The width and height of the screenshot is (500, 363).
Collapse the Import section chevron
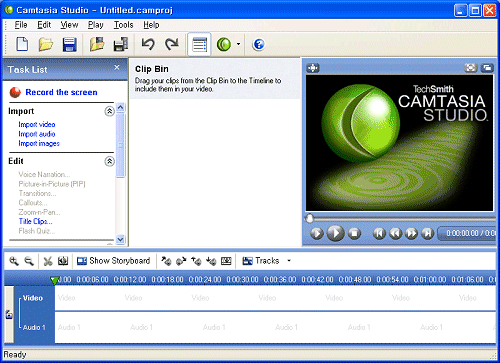coord(109,111)
